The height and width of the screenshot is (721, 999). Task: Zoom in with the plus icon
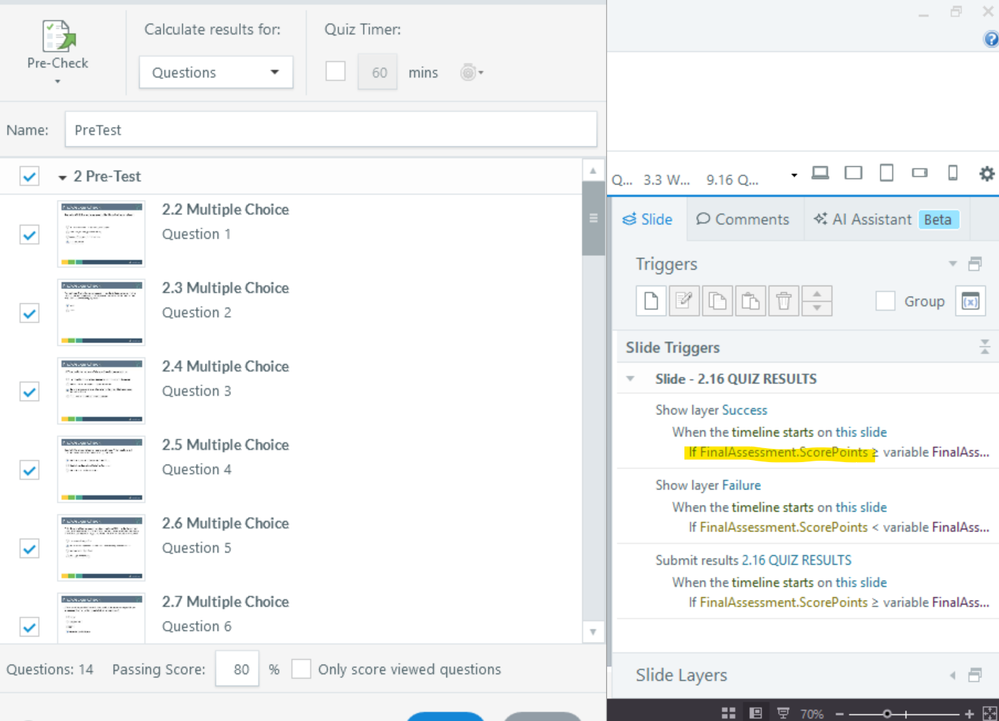coord(969,714)
